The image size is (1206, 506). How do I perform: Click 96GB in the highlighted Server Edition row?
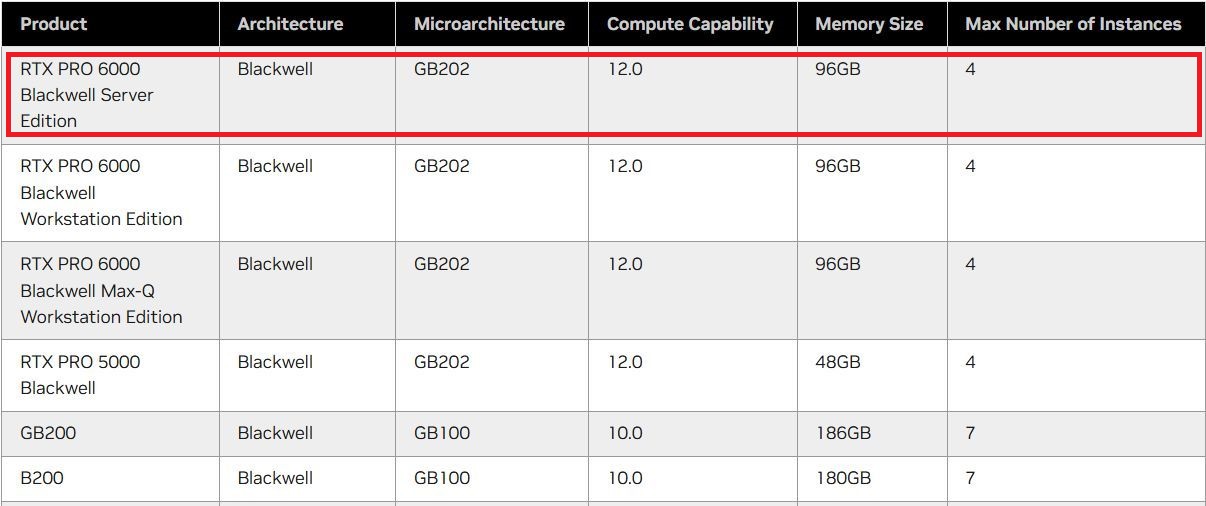[x=838, y=70]
